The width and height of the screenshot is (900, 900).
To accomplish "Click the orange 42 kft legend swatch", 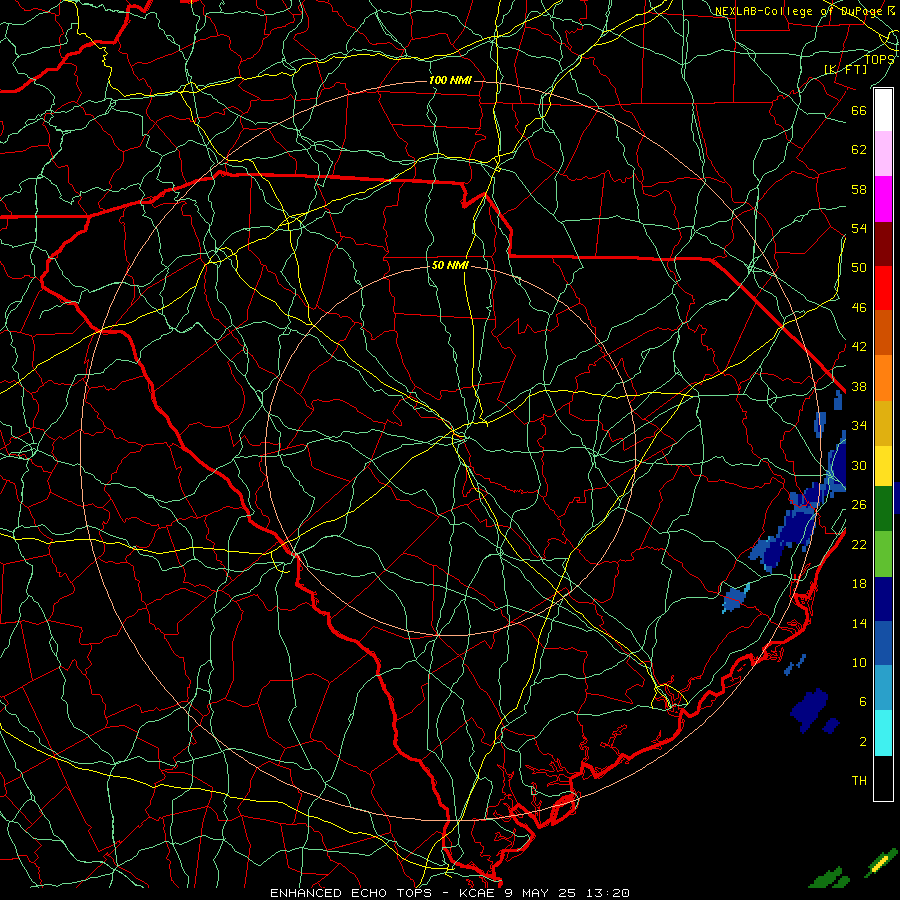I will point(883,377).
